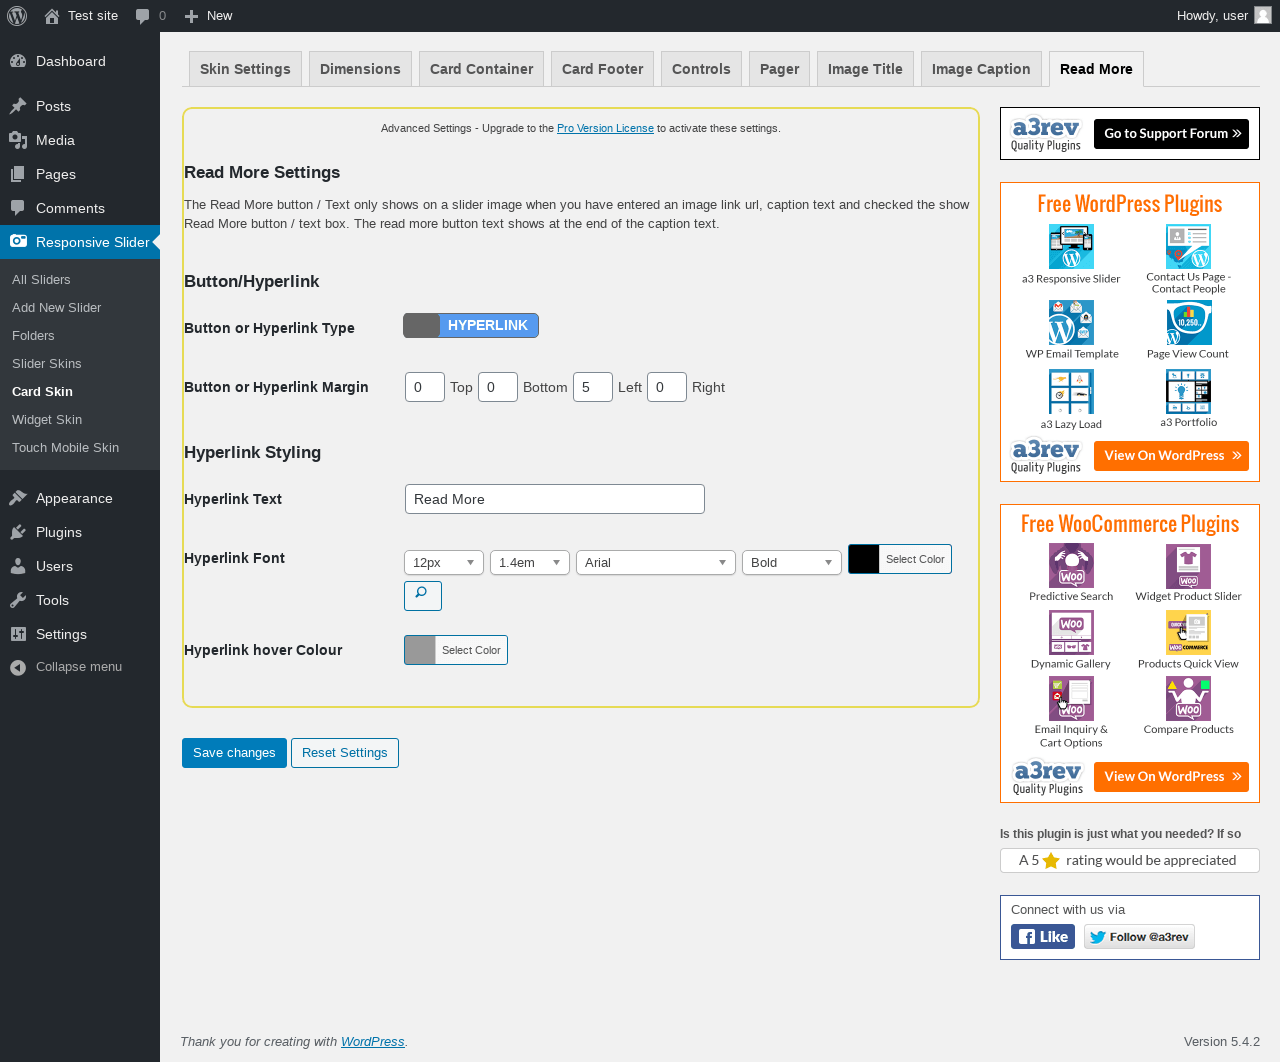
Task: Open the Predictive Search plugin icon
Action: [x=1071, y=566]
